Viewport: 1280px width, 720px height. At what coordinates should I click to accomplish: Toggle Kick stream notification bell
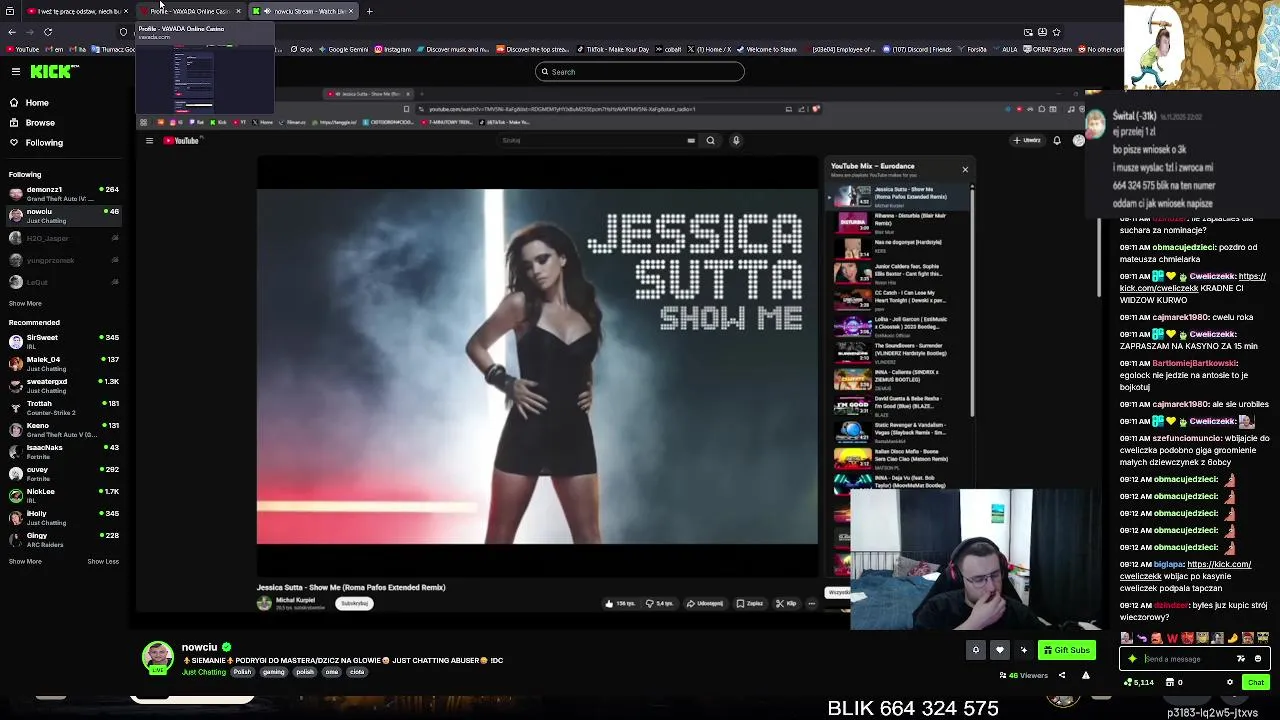[x=976, y=650]
